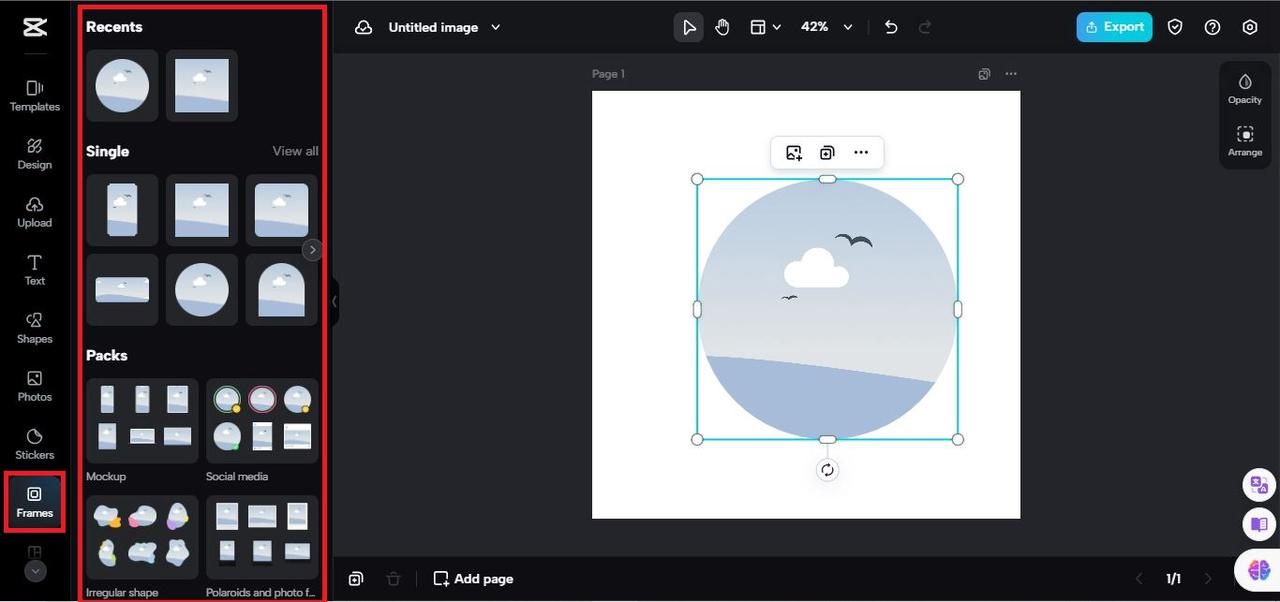The height and width of the screenshot is (602, 1280).
Task: Open the help question mark icon
Action: (x=1212, y=27)
